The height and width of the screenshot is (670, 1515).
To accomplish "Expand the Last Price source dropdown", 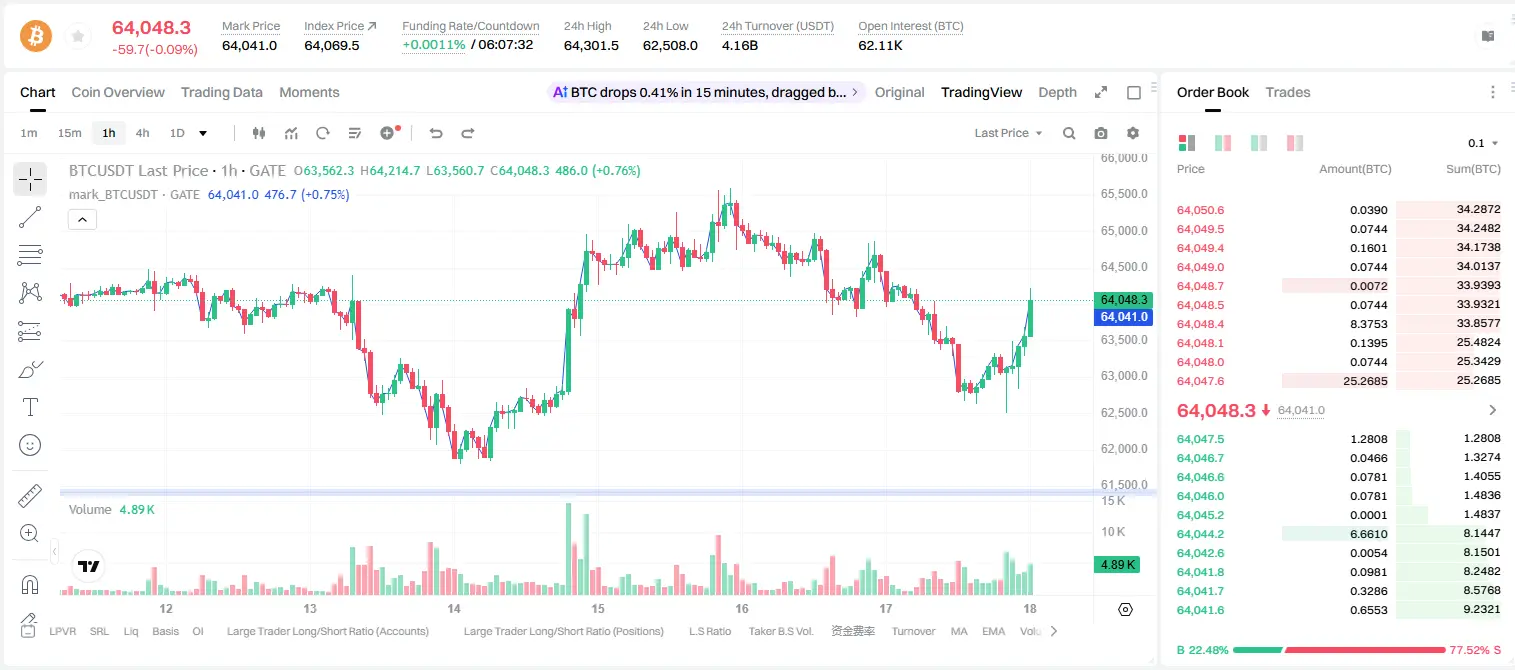I will coord(1008,133).
